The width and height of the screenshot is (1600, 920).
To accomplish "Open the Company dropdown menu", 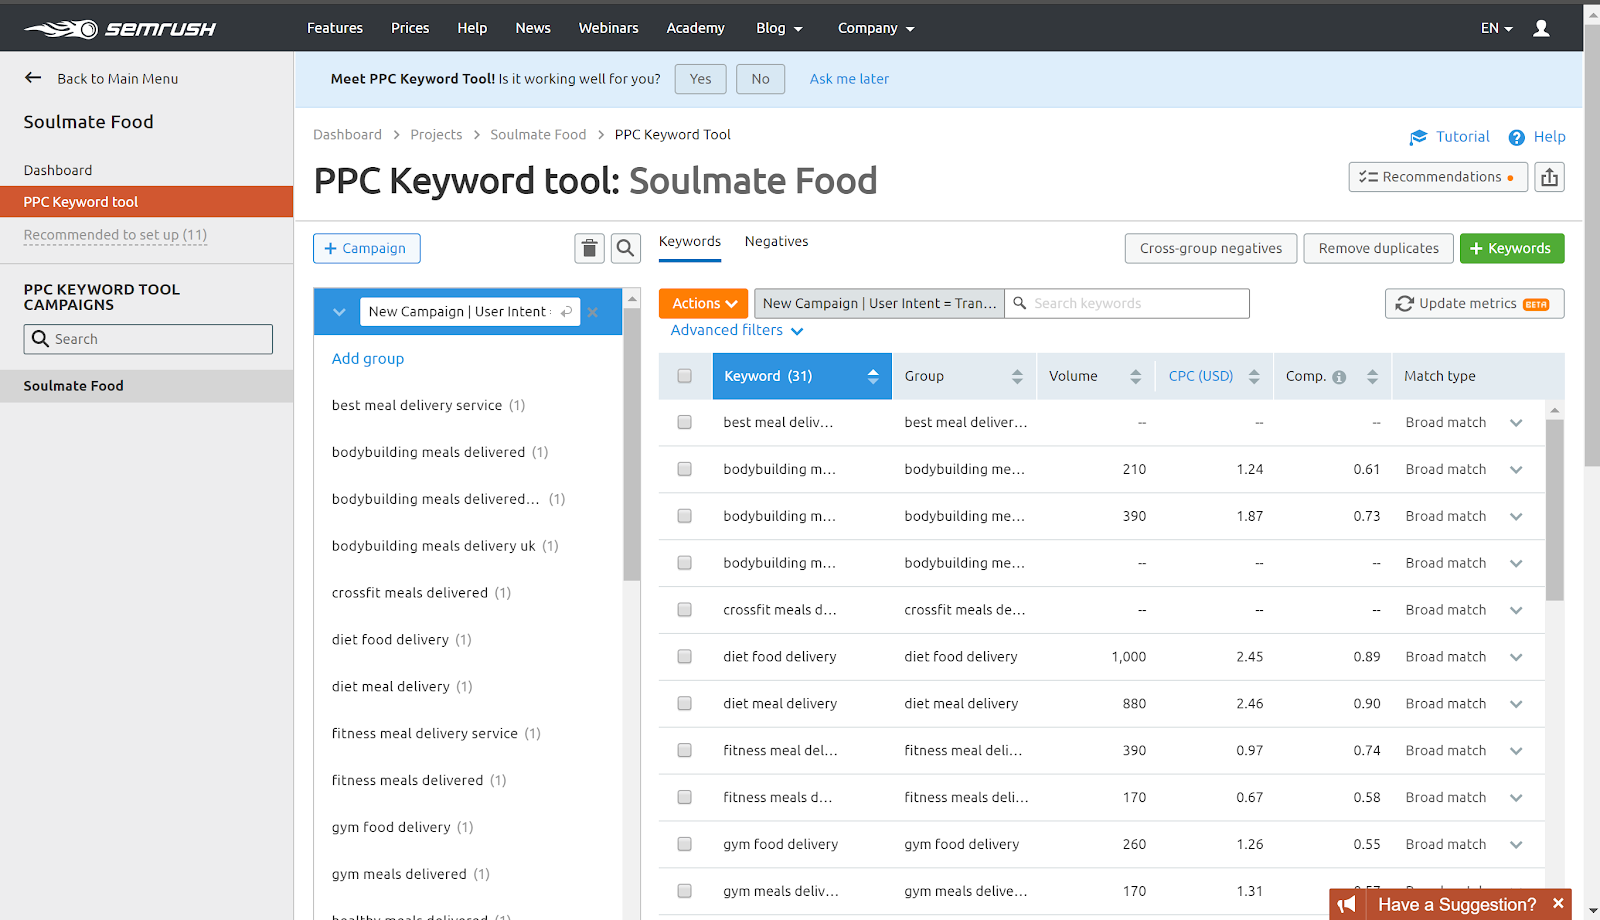I will click(x=876, y=28).
